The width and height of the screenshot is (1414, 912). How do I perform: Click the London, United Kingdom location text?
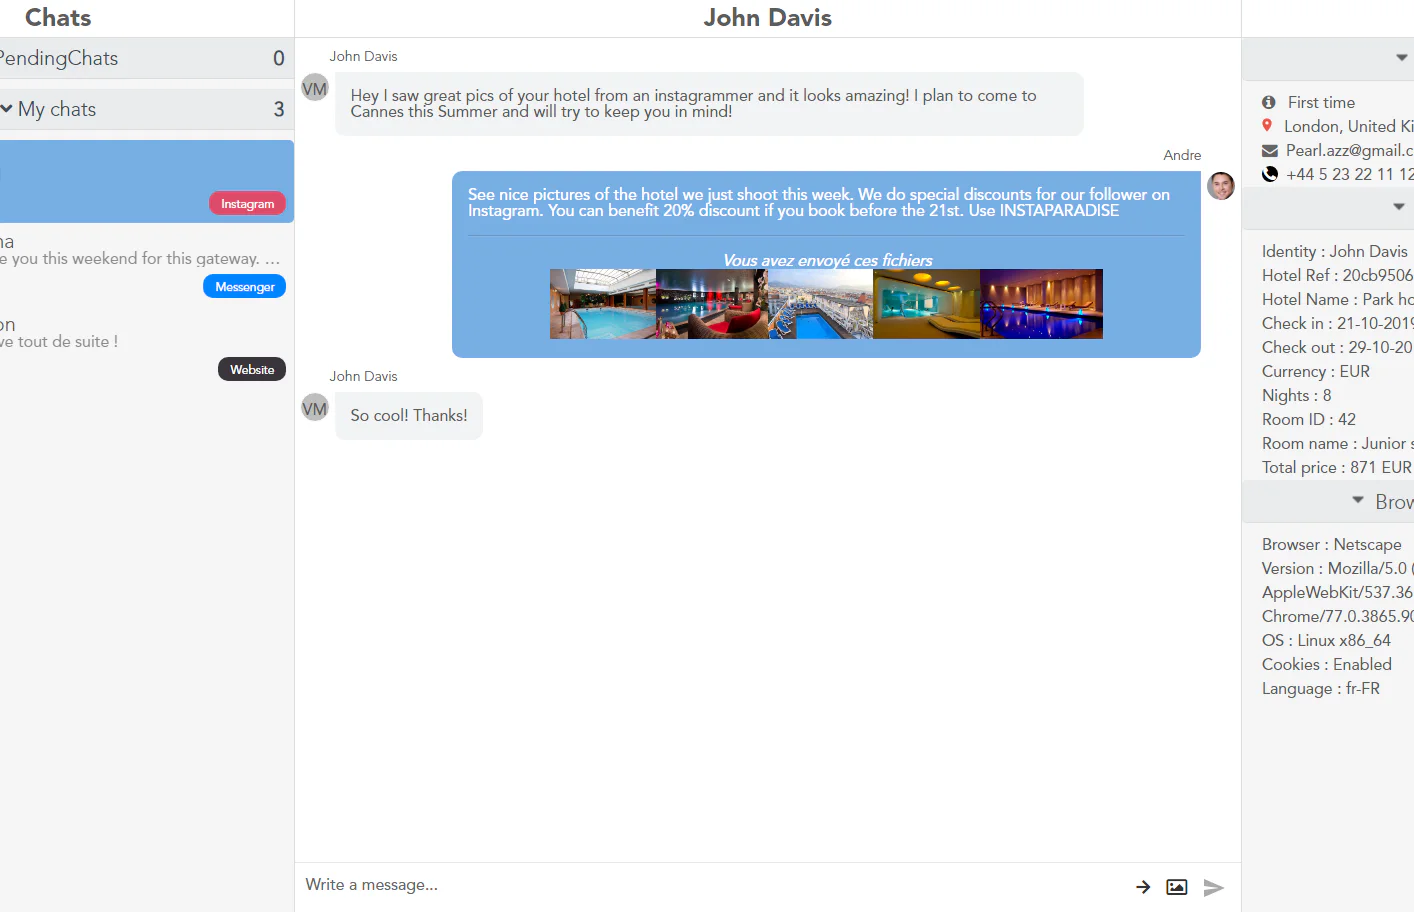[1349, 126]
